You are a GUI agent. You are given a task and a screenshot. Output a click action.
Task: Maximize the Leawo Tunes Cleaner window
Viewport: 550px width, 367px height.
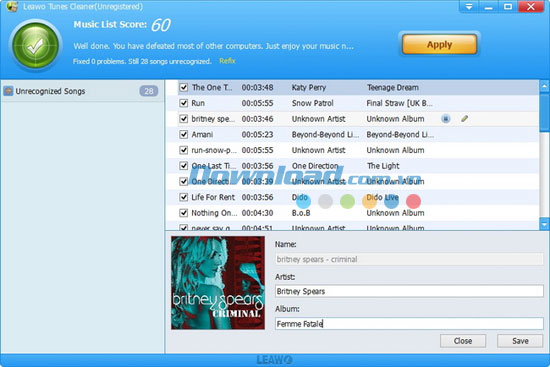point(508,6)
